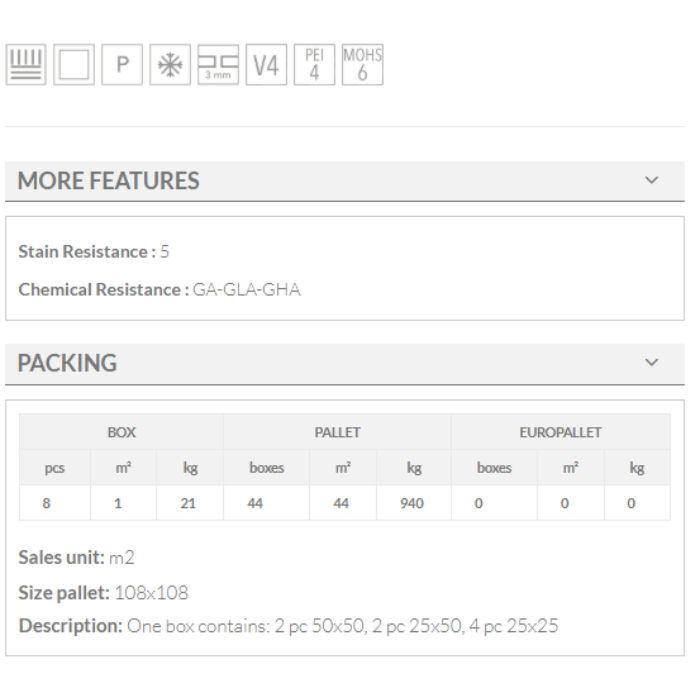Click the PACKING section header title

67,363
